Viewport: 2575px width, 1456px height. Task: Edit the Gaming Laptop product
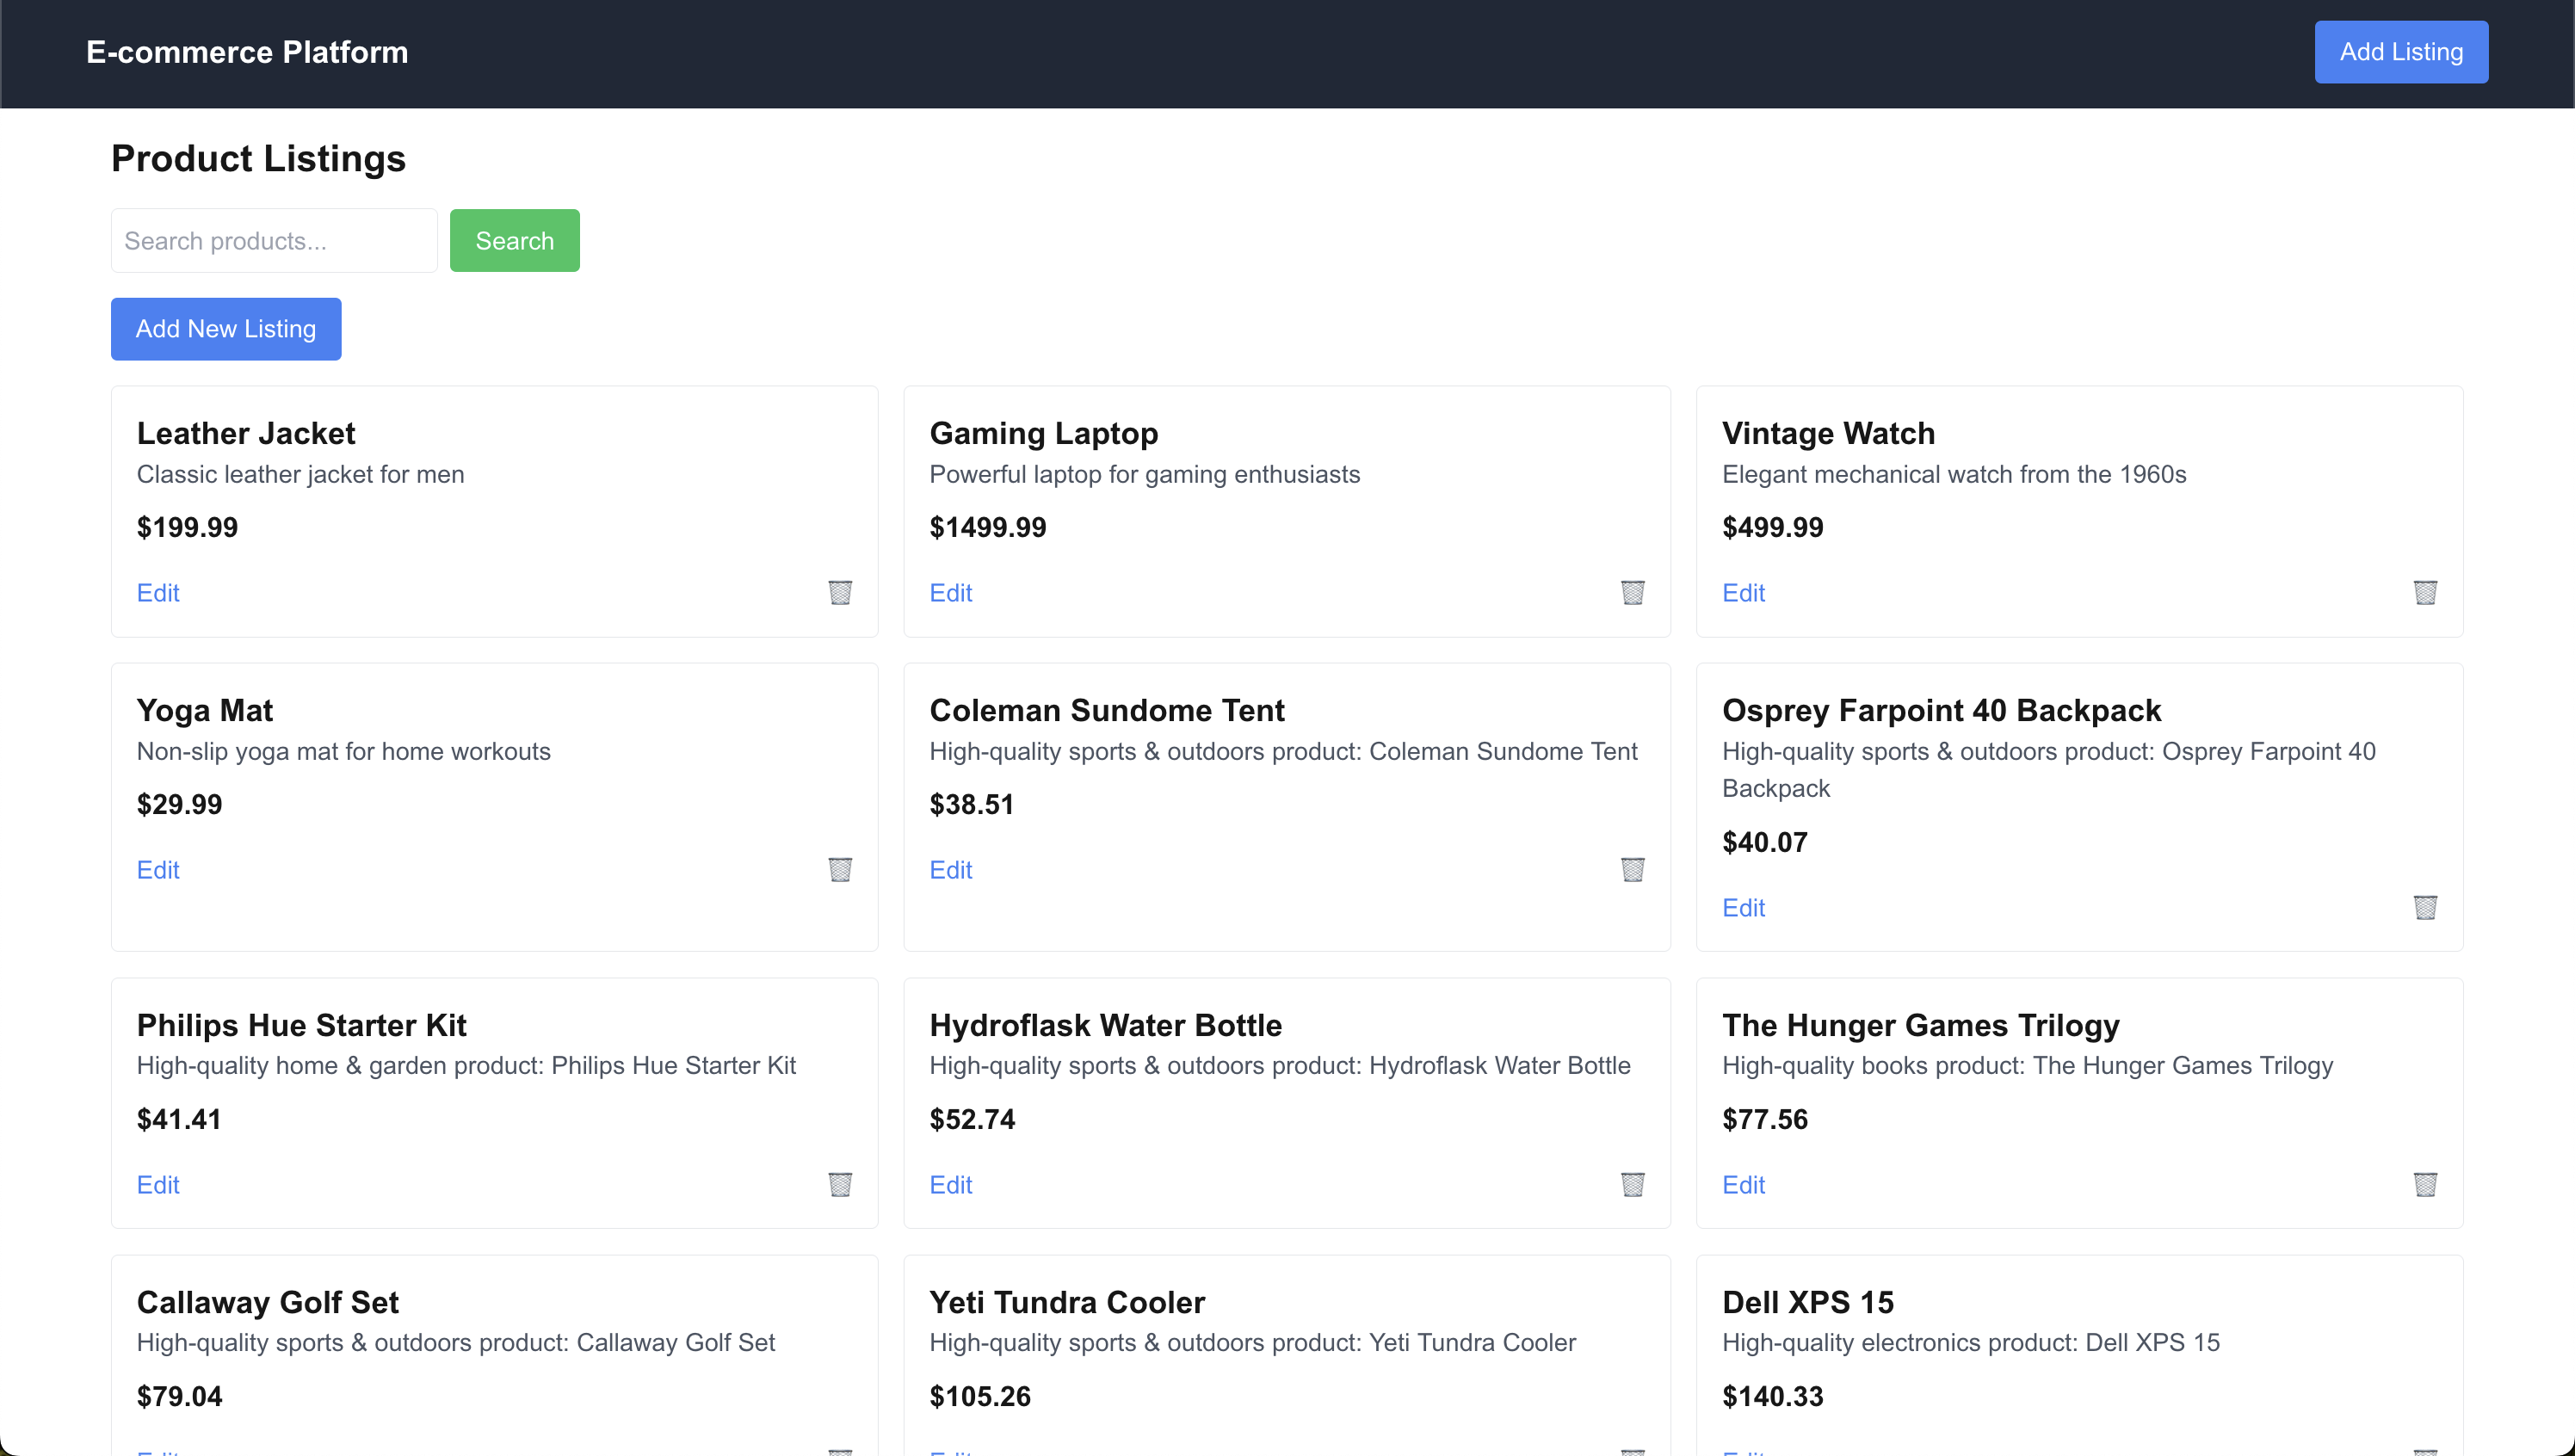point(949,592)
